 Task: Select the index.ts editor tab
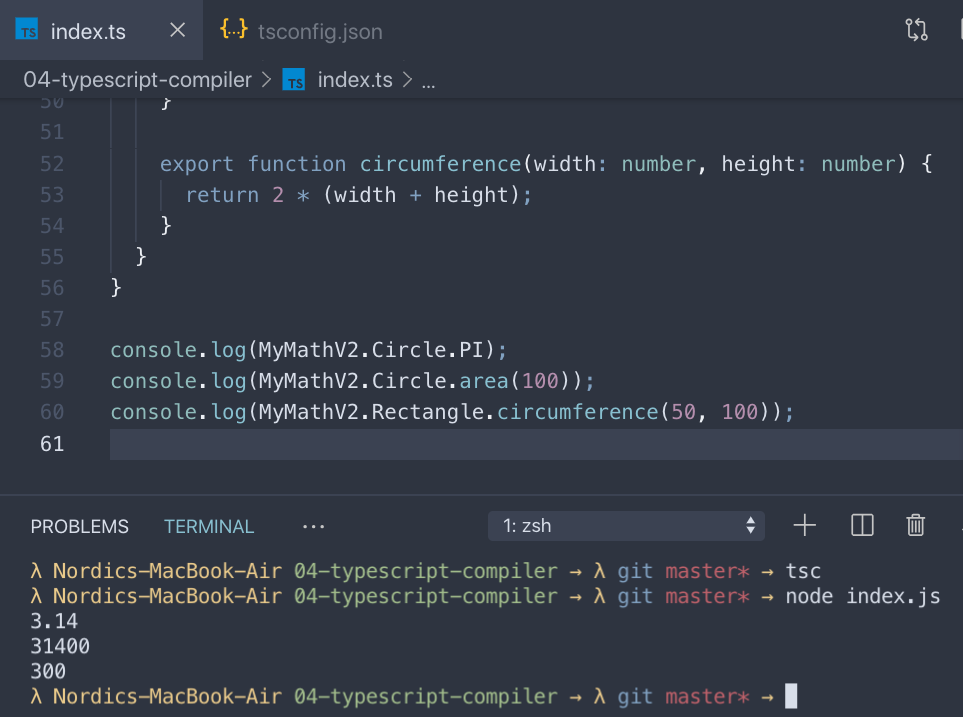(101, 30)
